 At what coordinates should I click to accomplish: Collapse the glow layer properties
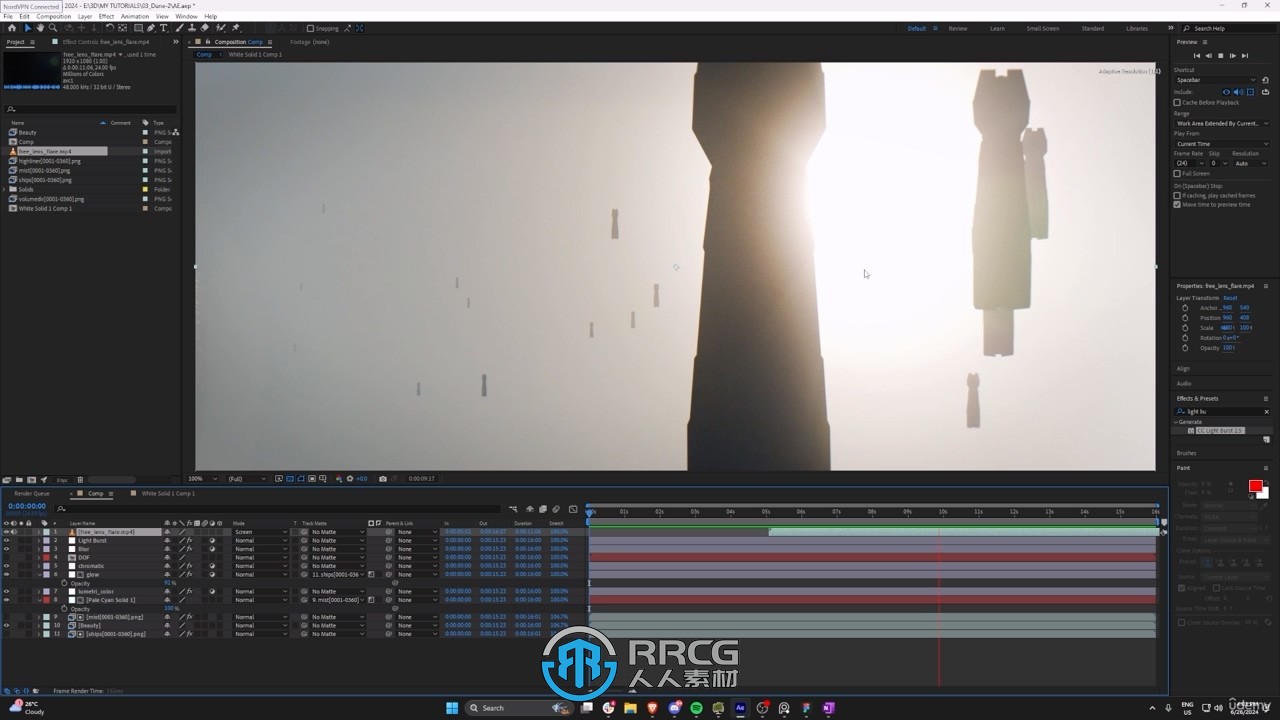39,575
